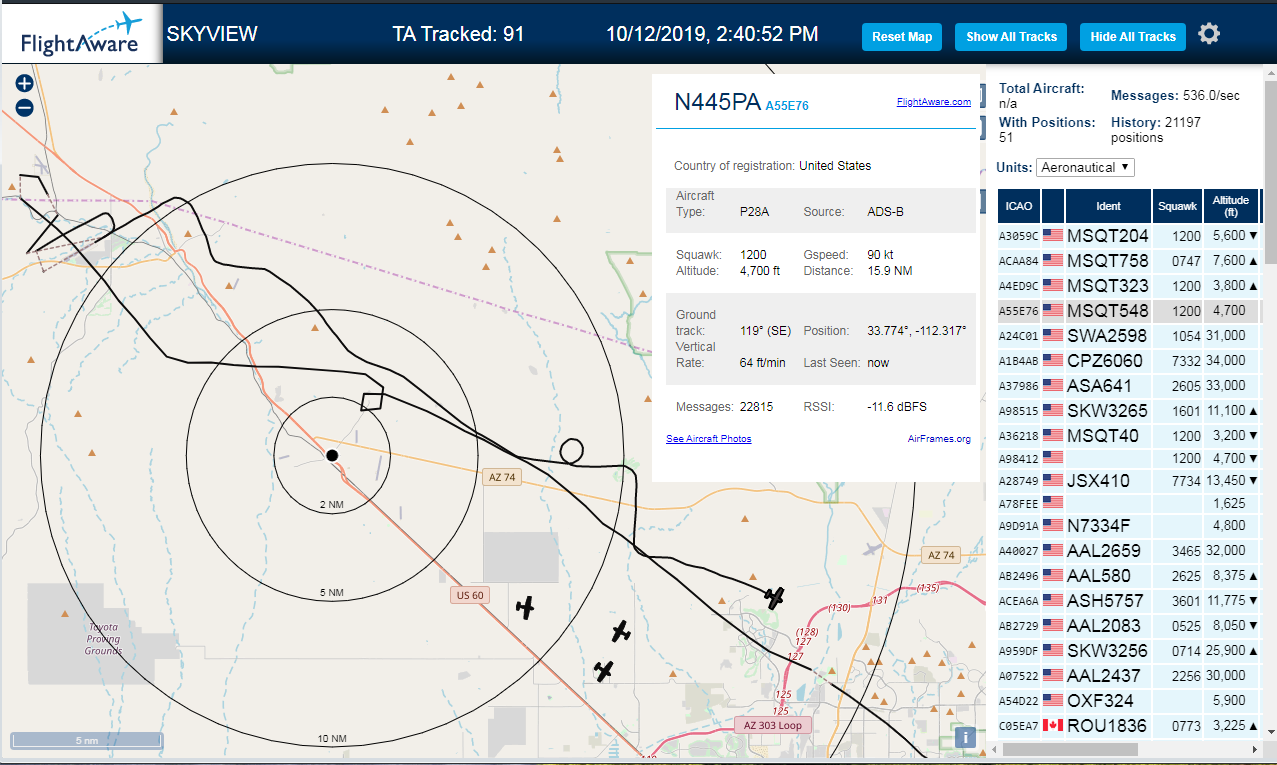This screenshot has height=765, width=1277.
Task: Open the AirFrames.org link
Action: tap(939, 439)
